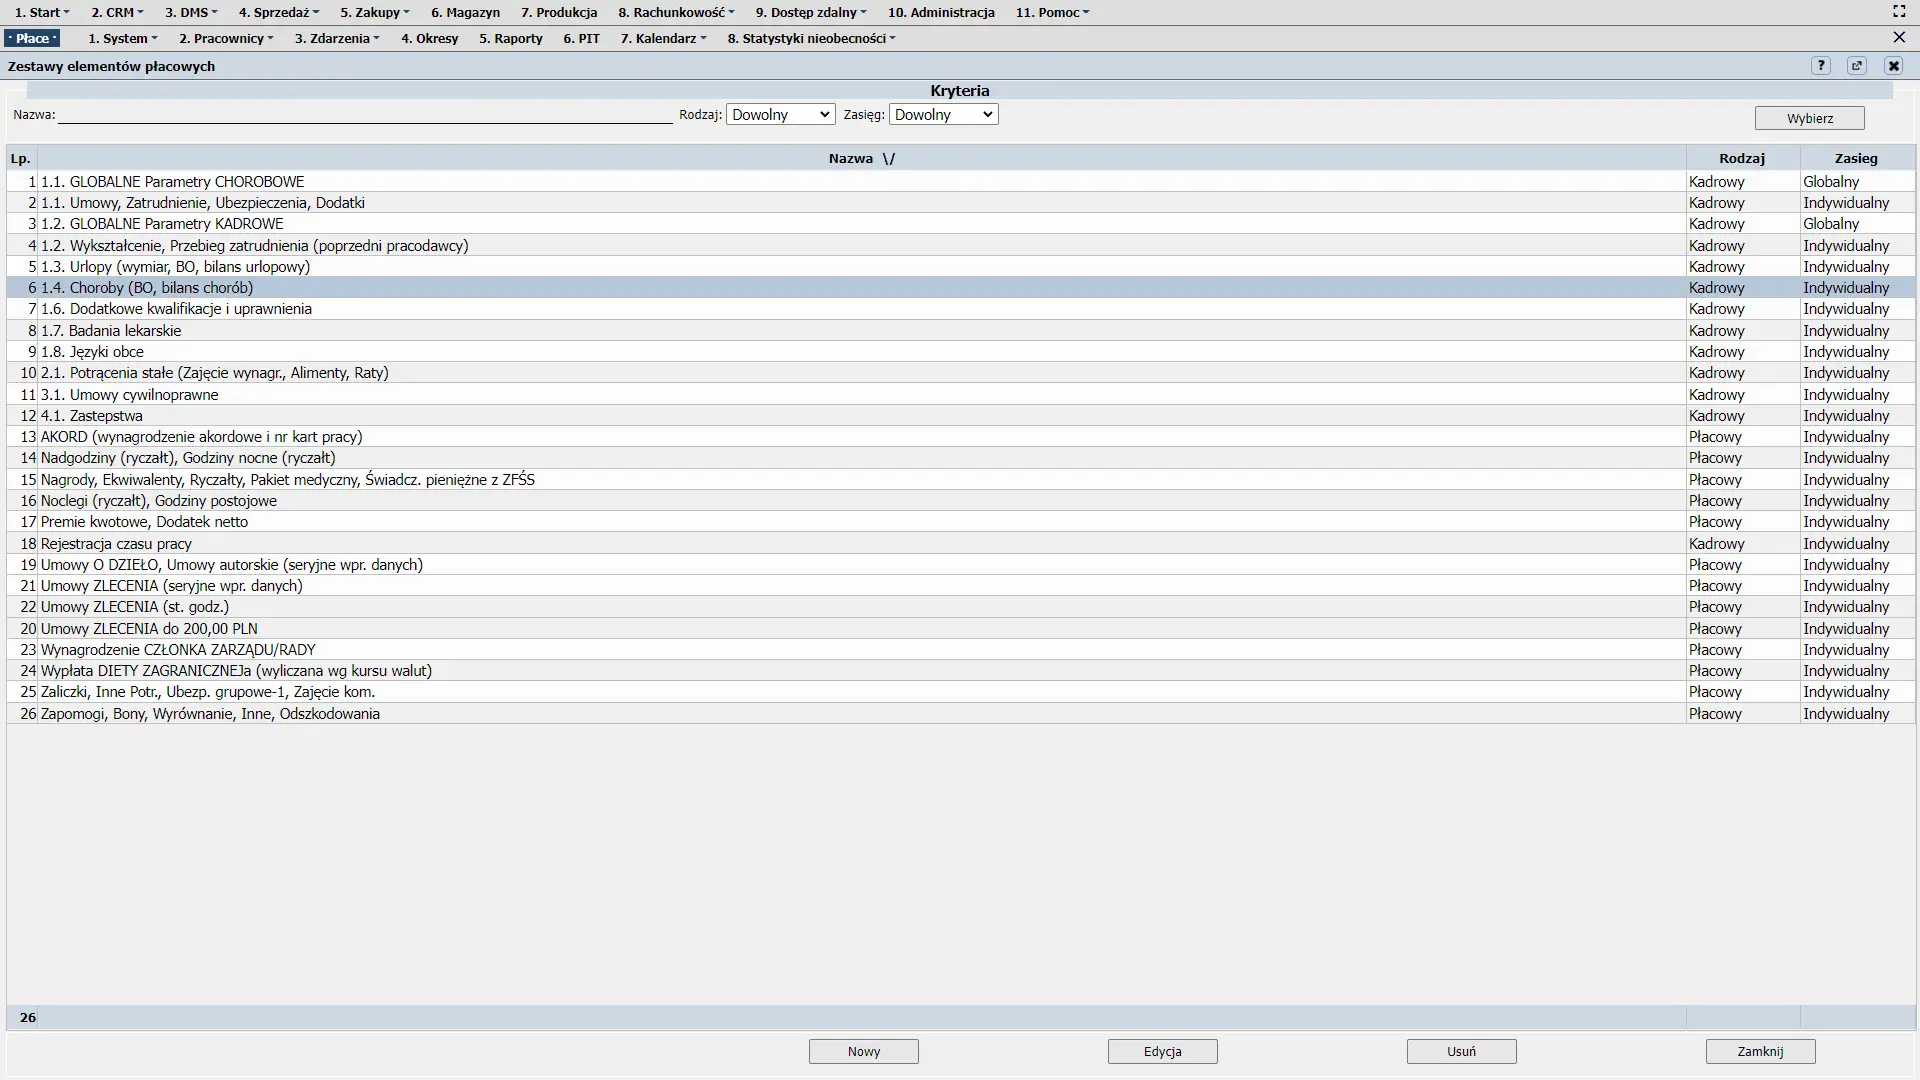Viewport: 1920px width, 1080px height.
Task: Click the Zamknij button
Action: [1760, 1052]
